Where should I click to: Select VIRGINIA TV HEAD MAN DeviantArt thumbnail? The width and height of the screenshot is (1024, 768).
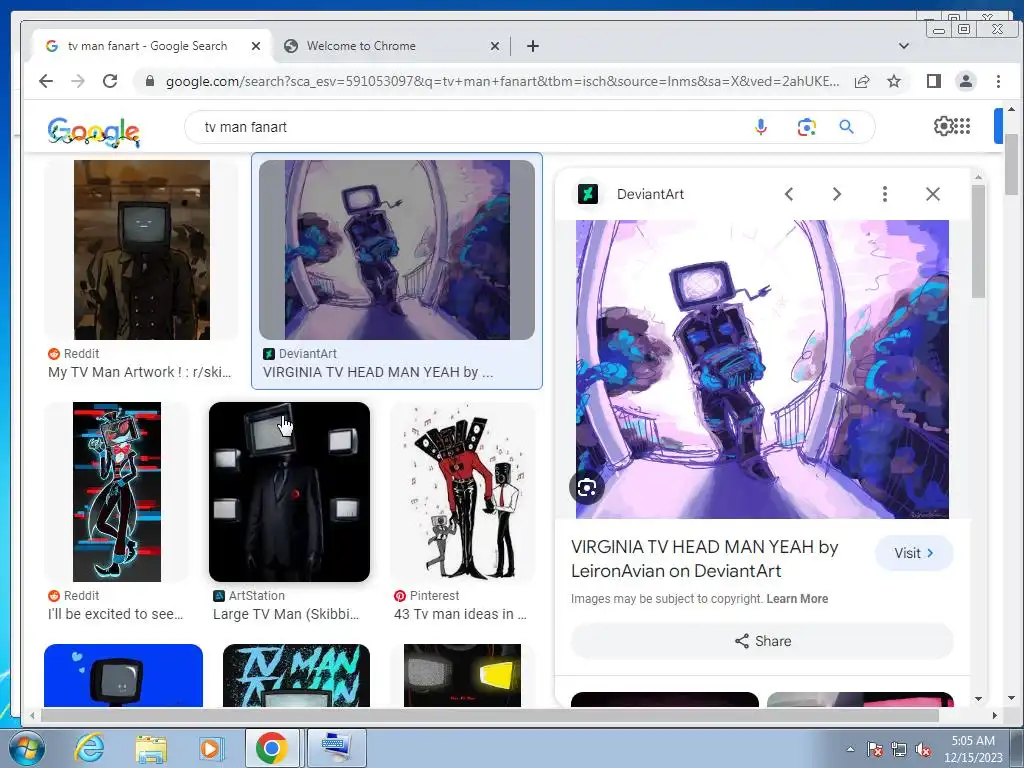pos(397,249)
